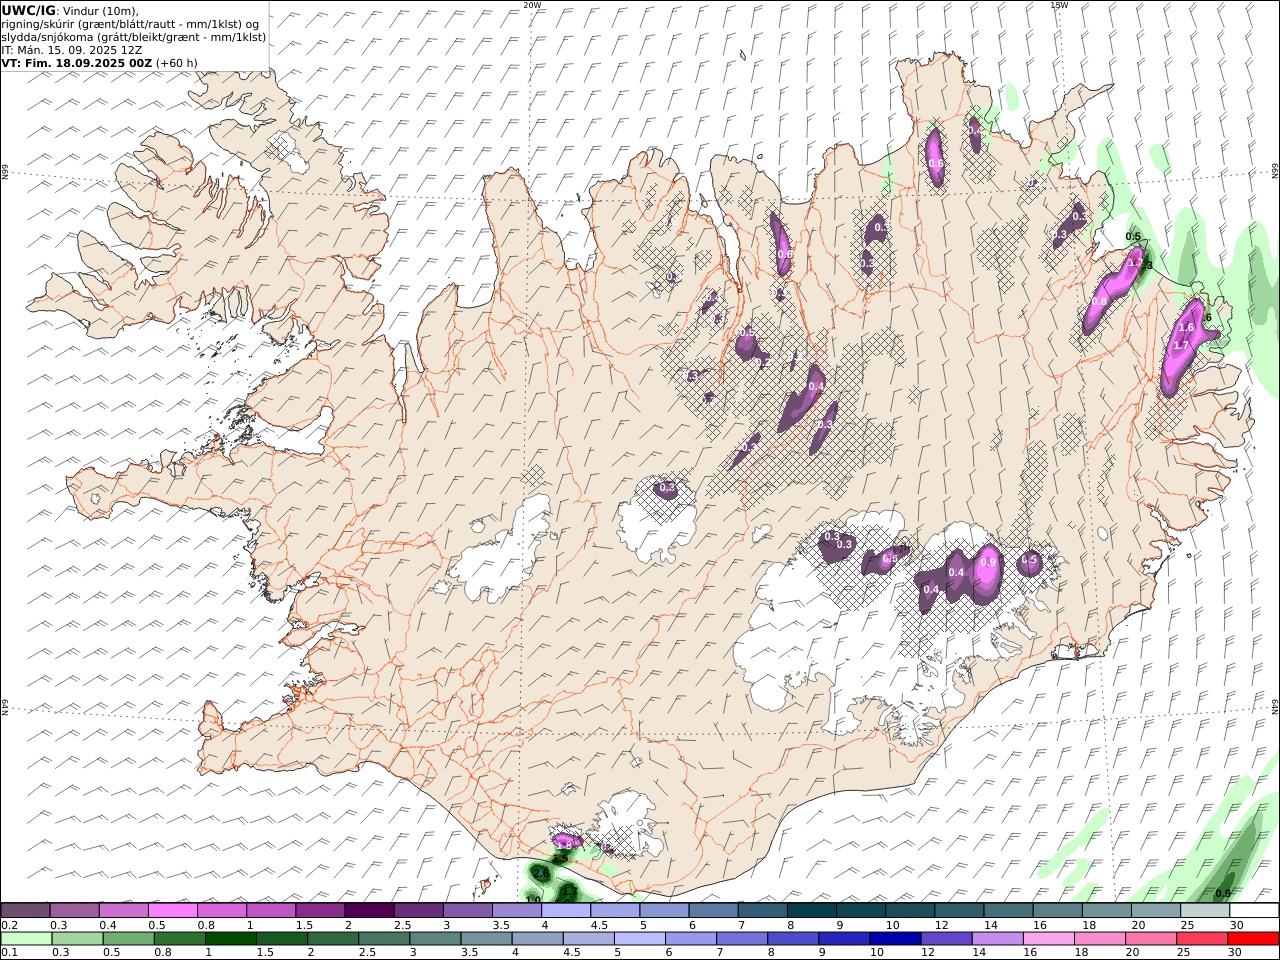Click the black '0.5' value off east coast

point(1133,237)
